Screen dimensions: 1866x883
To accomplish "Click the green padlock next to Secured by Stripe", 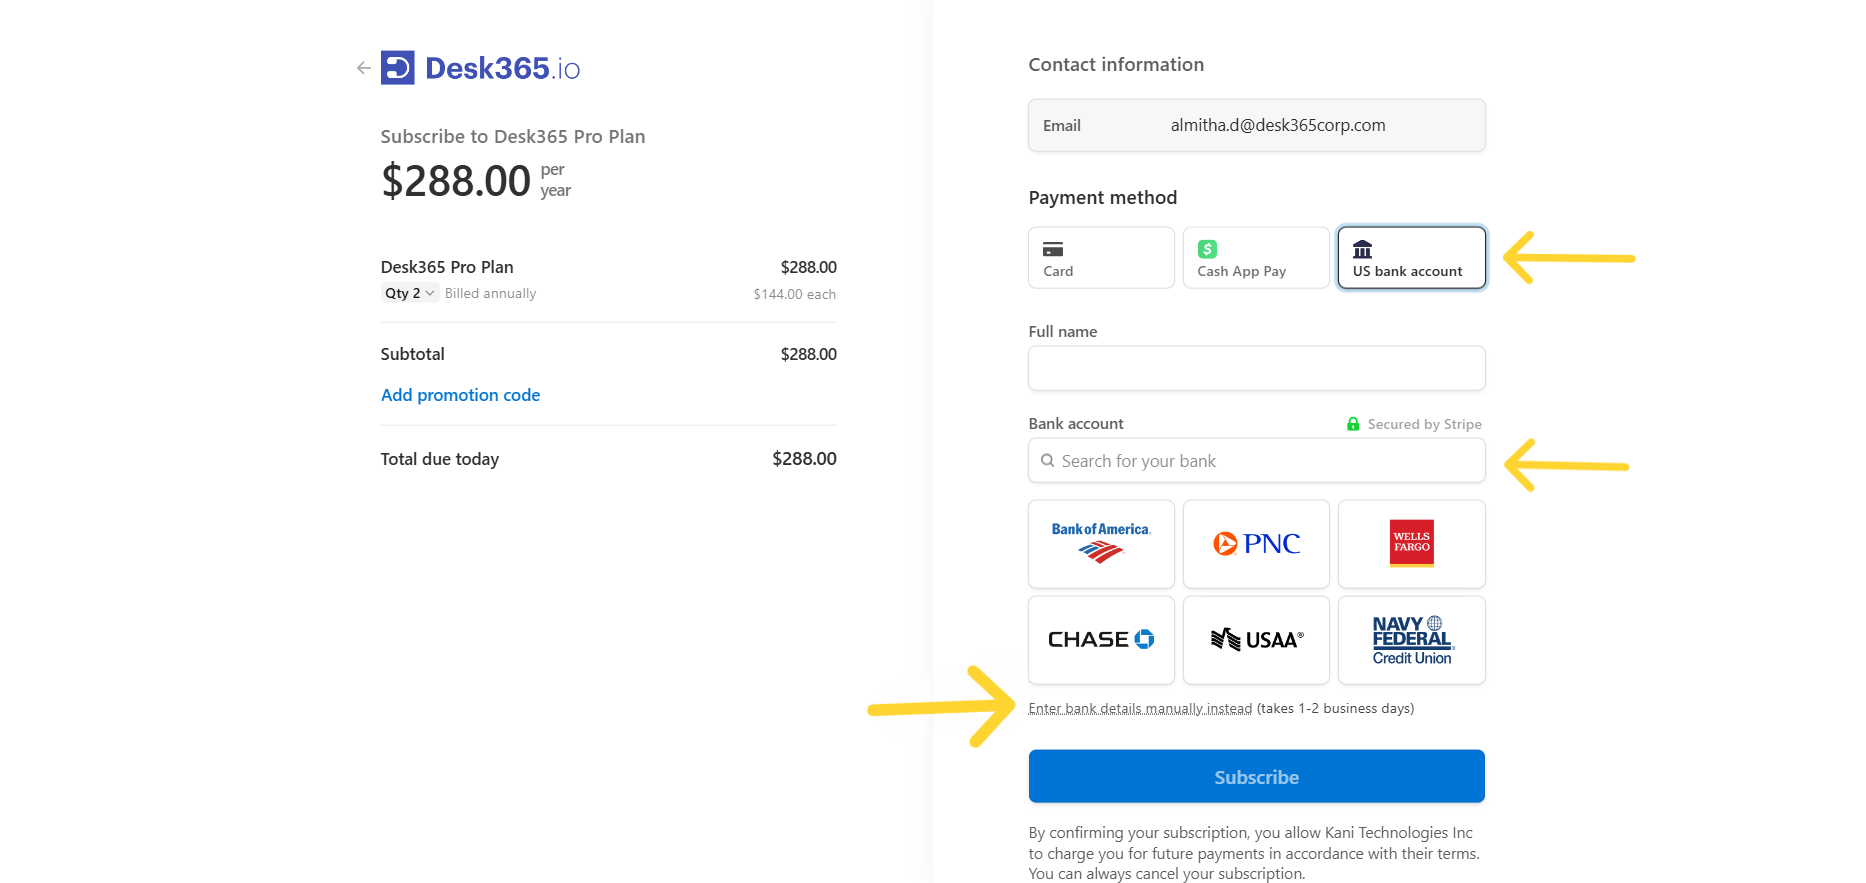I will 1353,423.
